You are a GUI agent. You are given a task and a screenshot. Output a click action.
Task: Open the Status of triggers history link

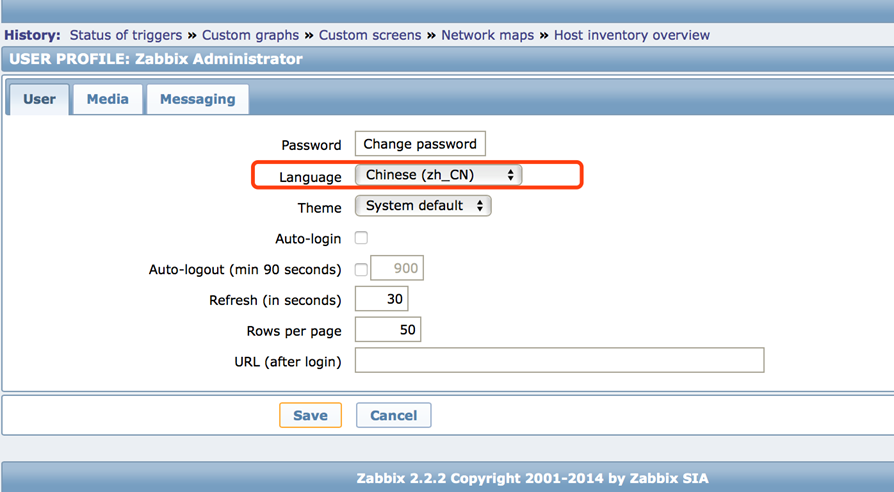126,35
